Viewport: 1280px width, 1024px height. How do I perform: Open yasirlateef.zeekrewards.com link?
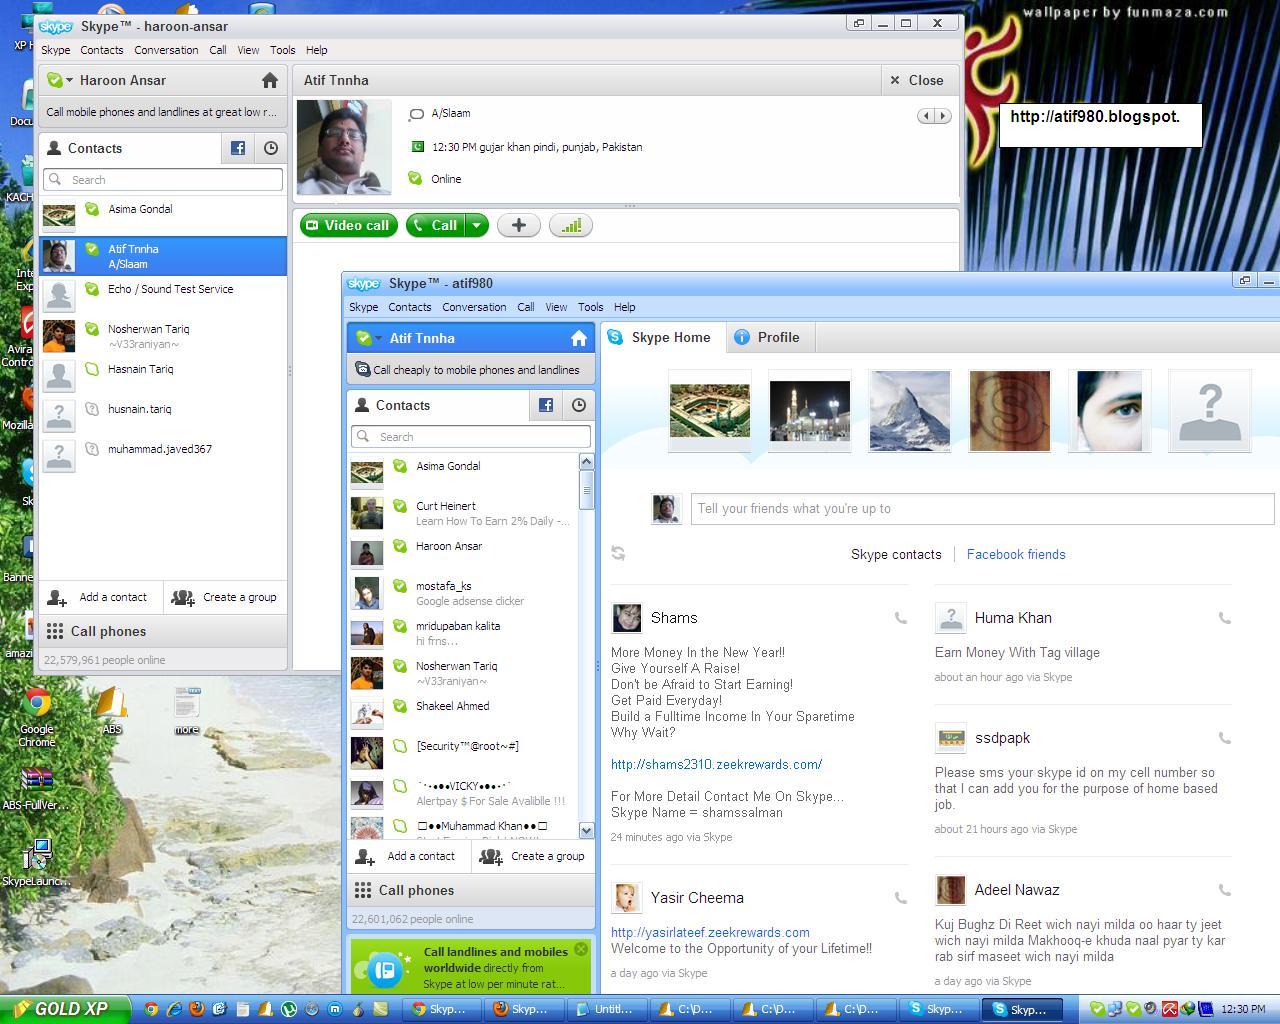(710, 932)
